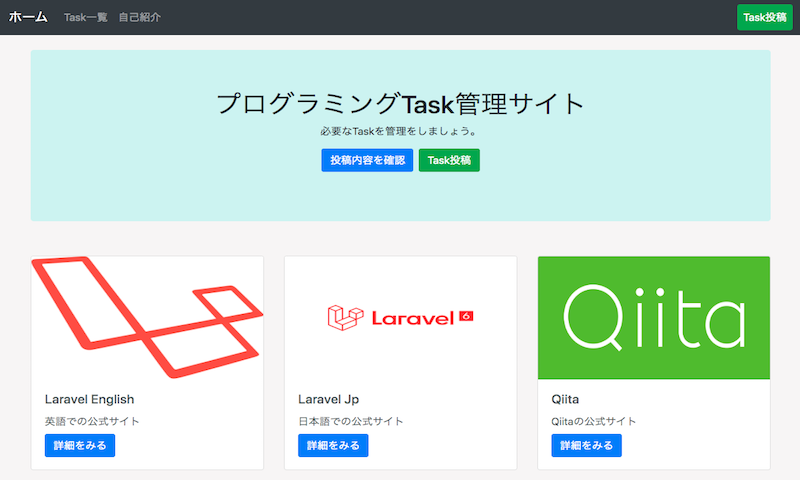The image size is (800, 480).
Task: Open the green Qiita logo image
Action: coord(654,317)
